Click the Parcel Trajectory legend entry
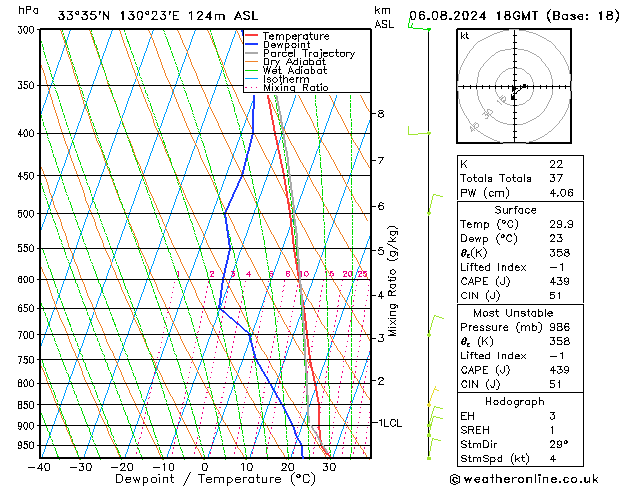Screen dimensions: 629x486 [x=300, y=53]
